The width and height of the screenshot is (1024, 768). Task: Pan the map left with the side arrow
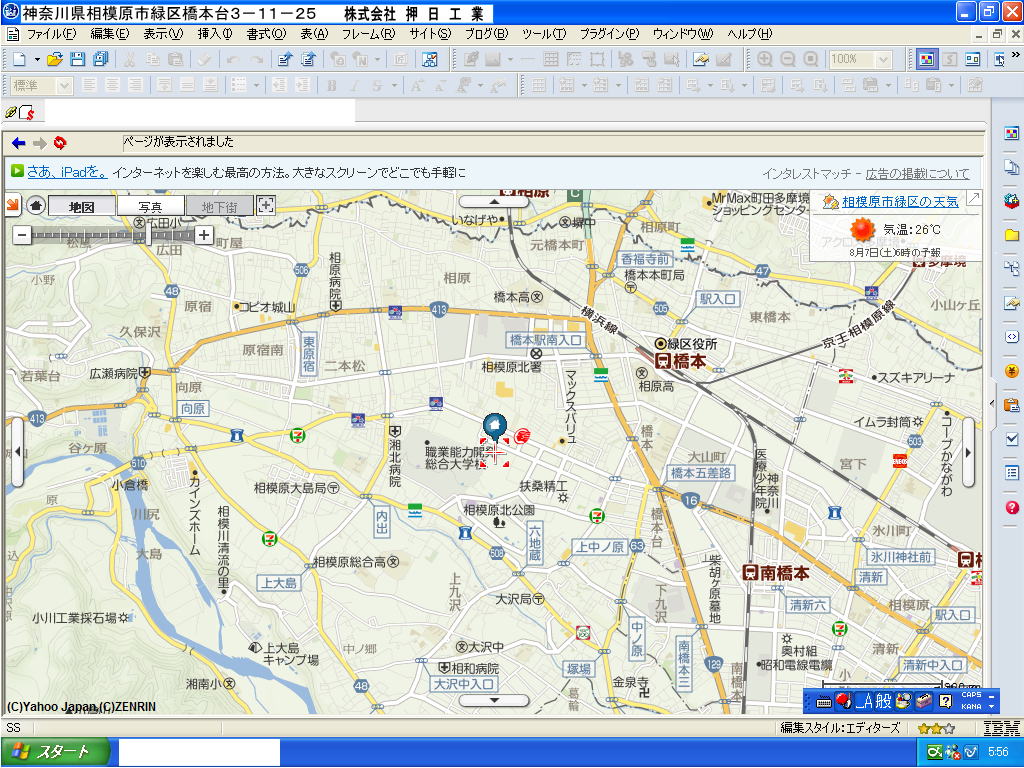(x=17, y=451)
